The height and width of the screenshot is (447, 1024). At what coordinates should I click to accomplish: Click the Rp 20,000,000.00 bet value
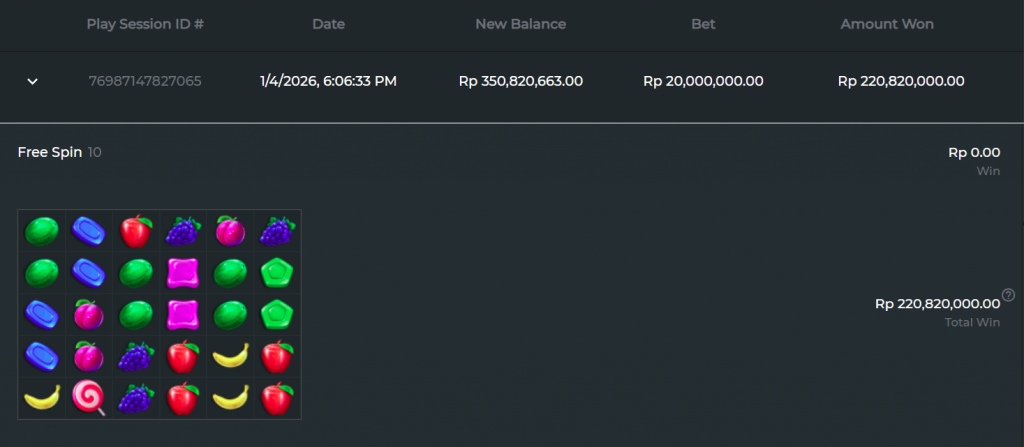(x=703, y=81)
